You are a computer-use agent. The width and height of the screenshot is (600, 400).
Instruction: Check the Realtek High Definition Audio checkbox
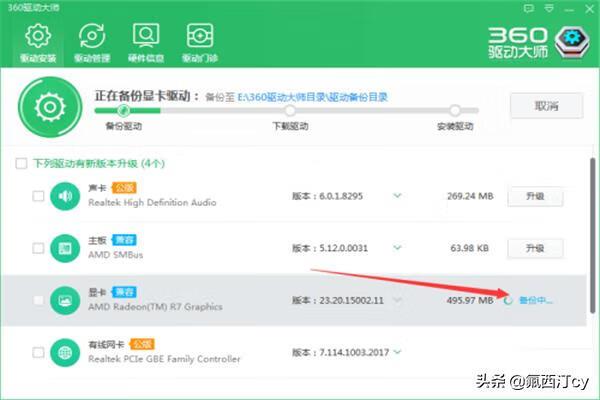click(x=38, y=196)
